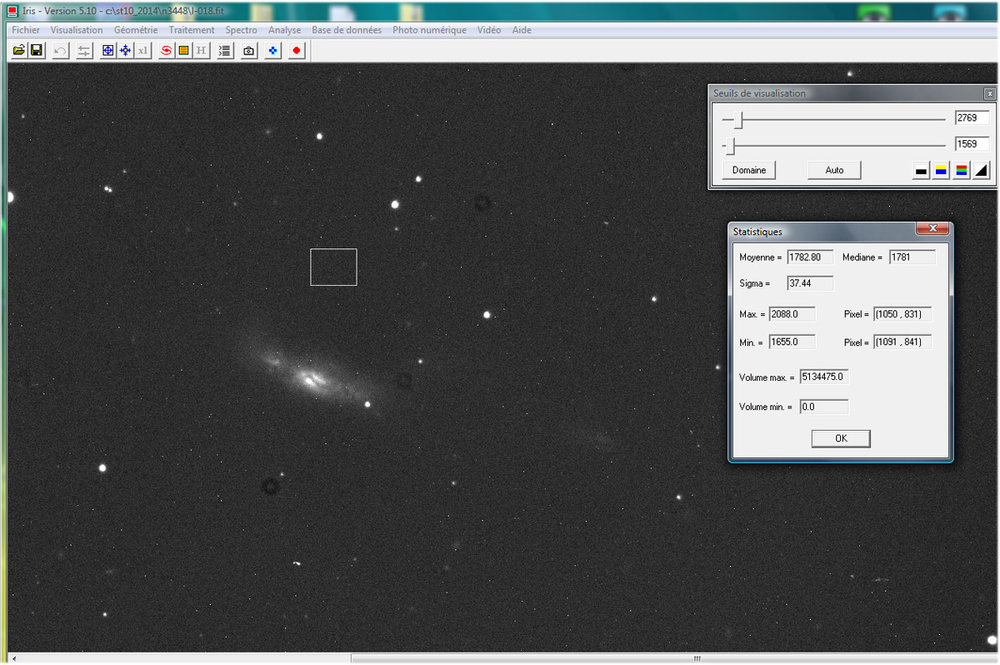The image size is (1000, 665).
Task: Click the blue dots cross toolbar icon
Action: 273,50
